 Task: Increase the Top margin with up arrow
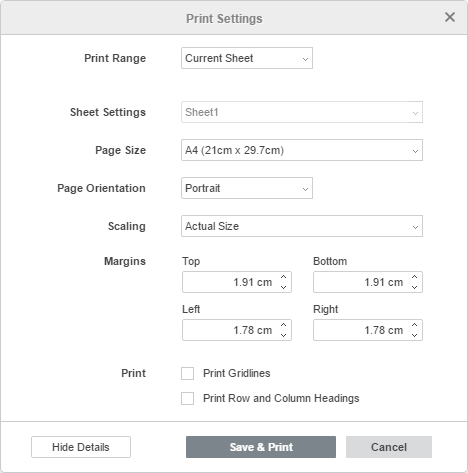point(283,277)
